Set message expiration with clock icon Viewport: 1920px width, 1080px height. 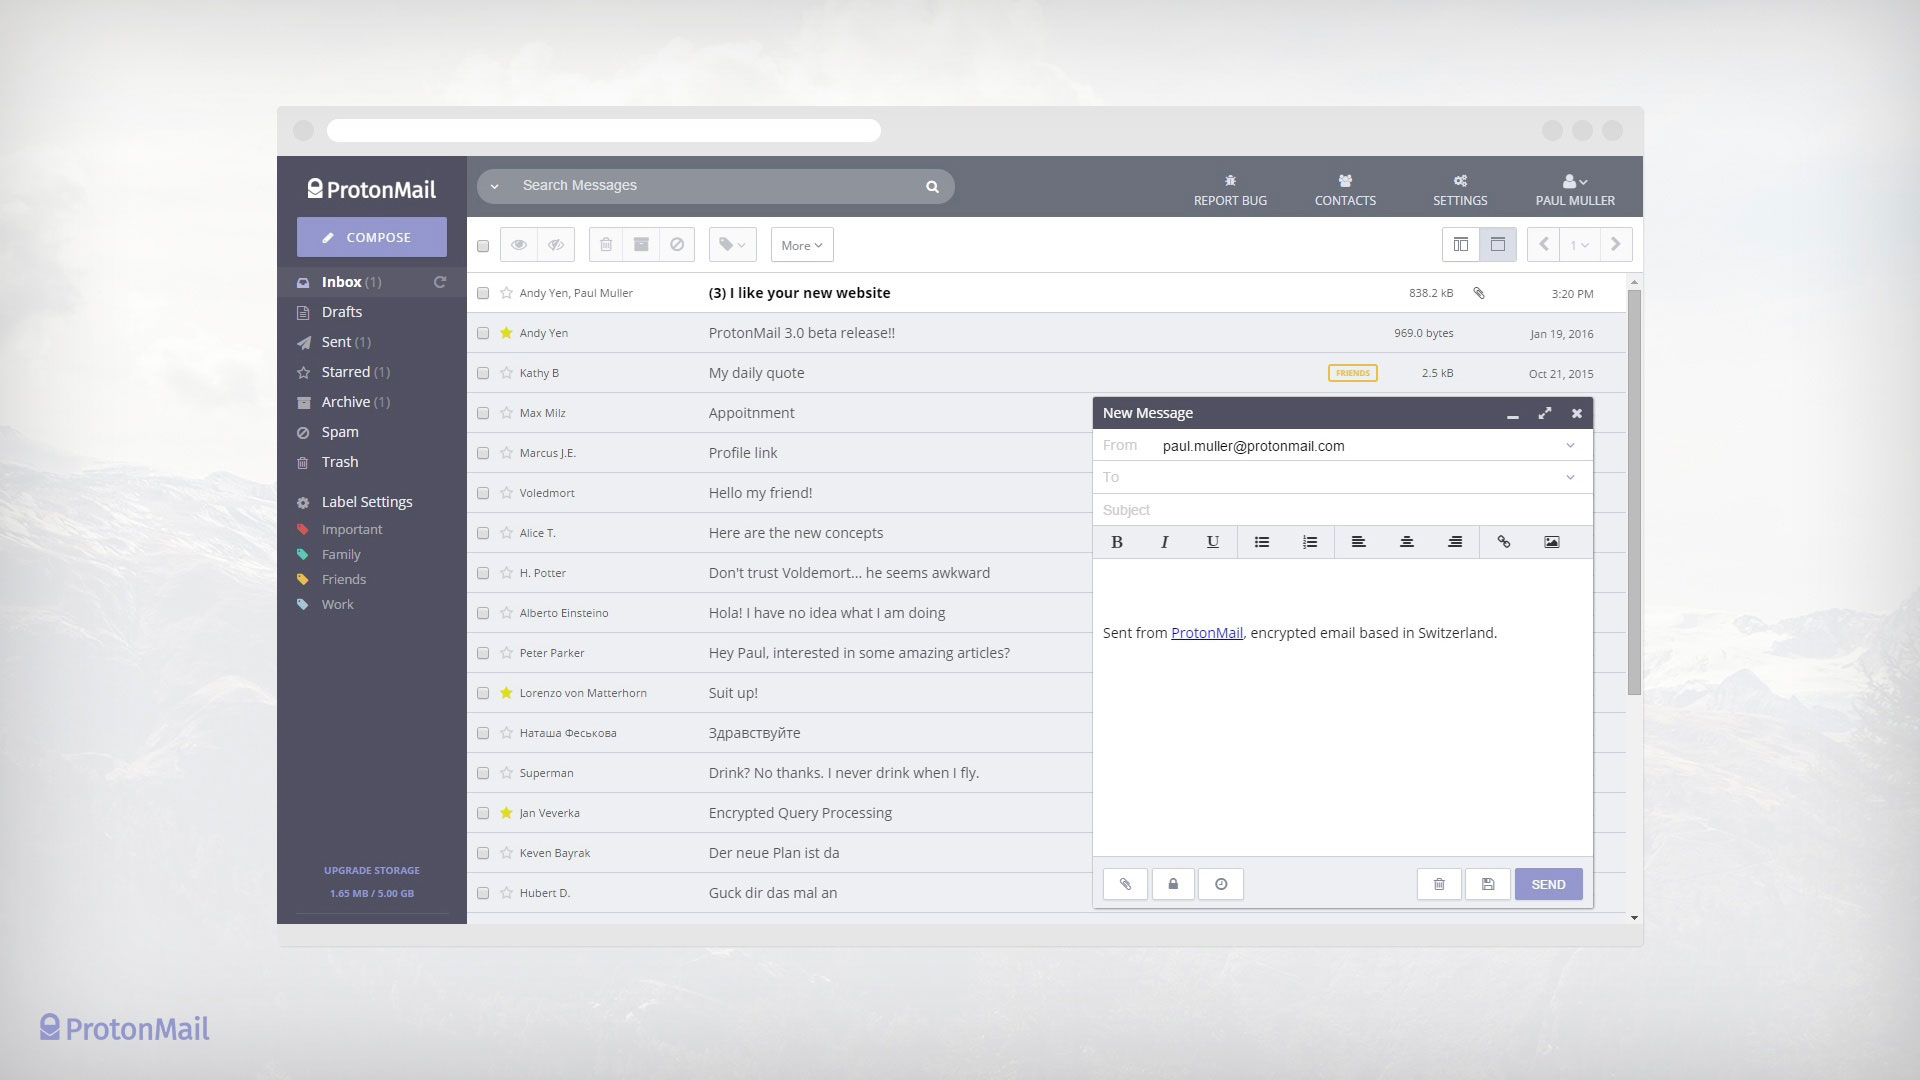tap(1221, 884)
